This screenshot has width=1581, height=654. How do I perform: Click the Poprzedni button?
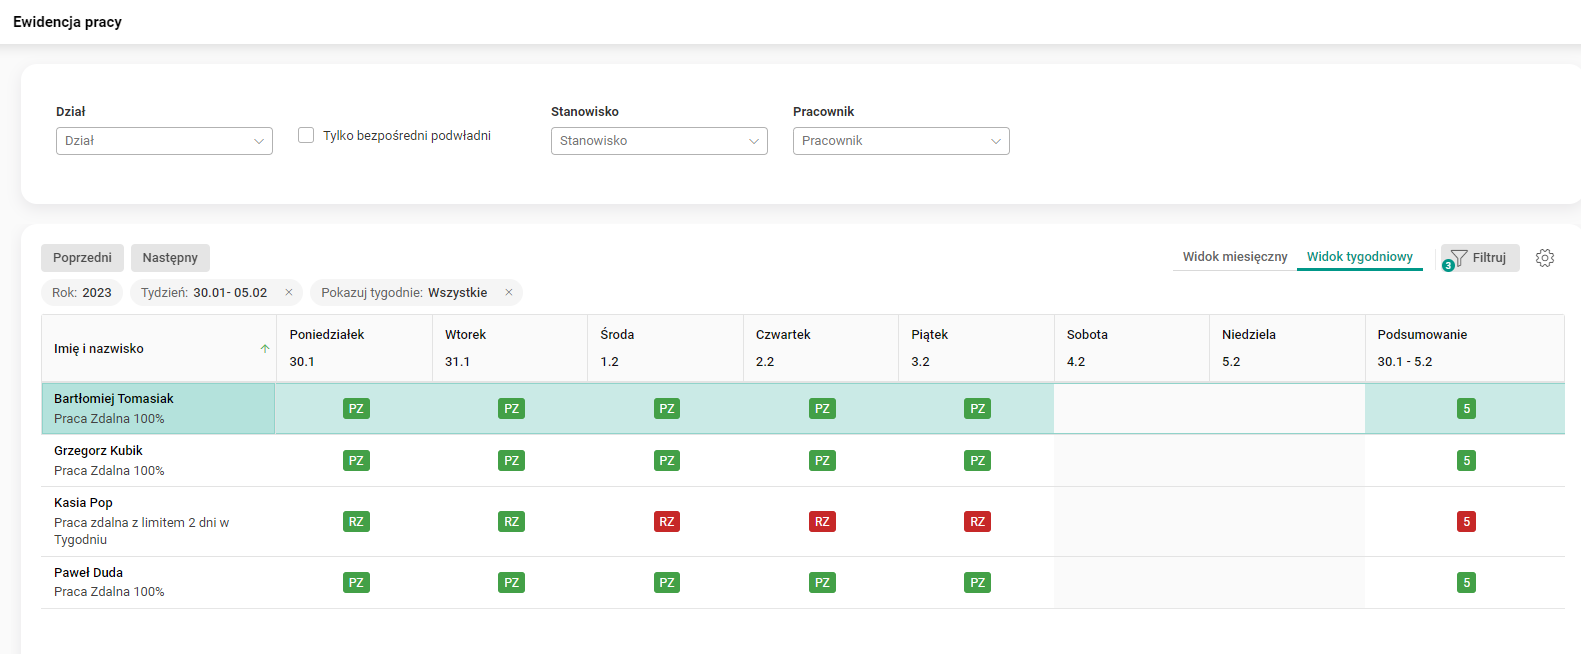[x=82, y=258]
